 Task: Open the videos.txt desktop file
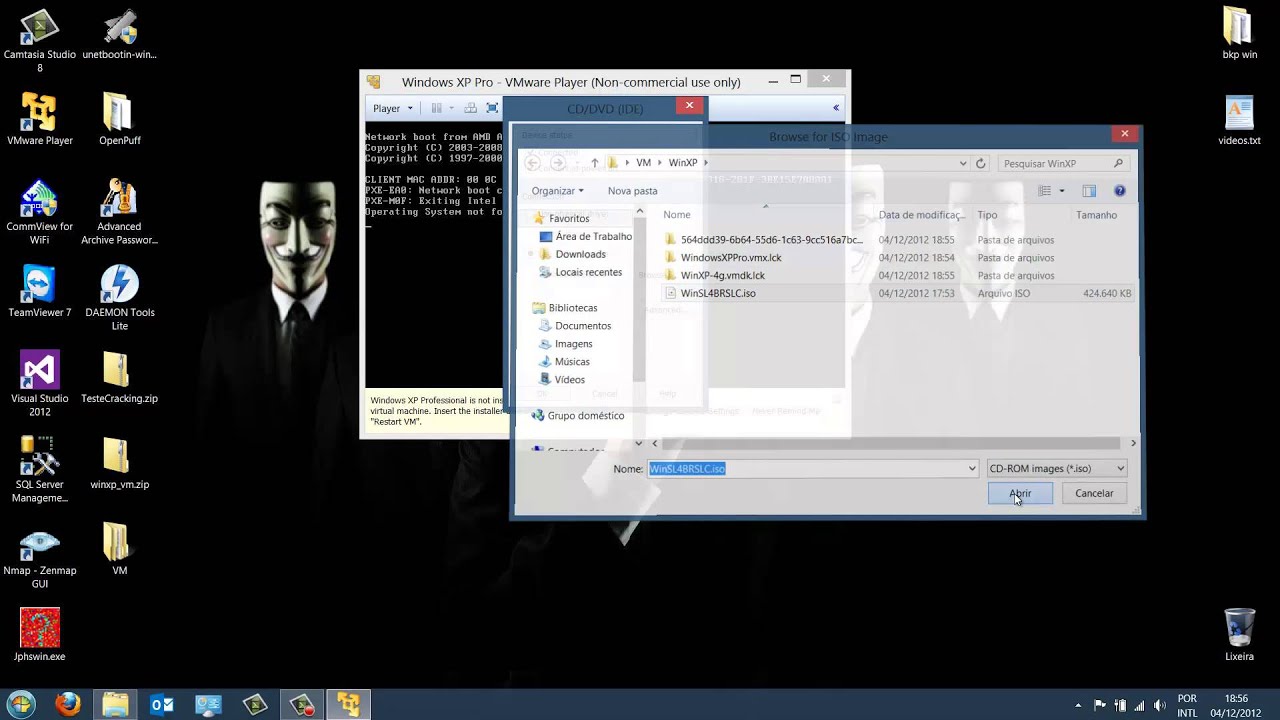pyautogui.click(x=1239, y=119)
